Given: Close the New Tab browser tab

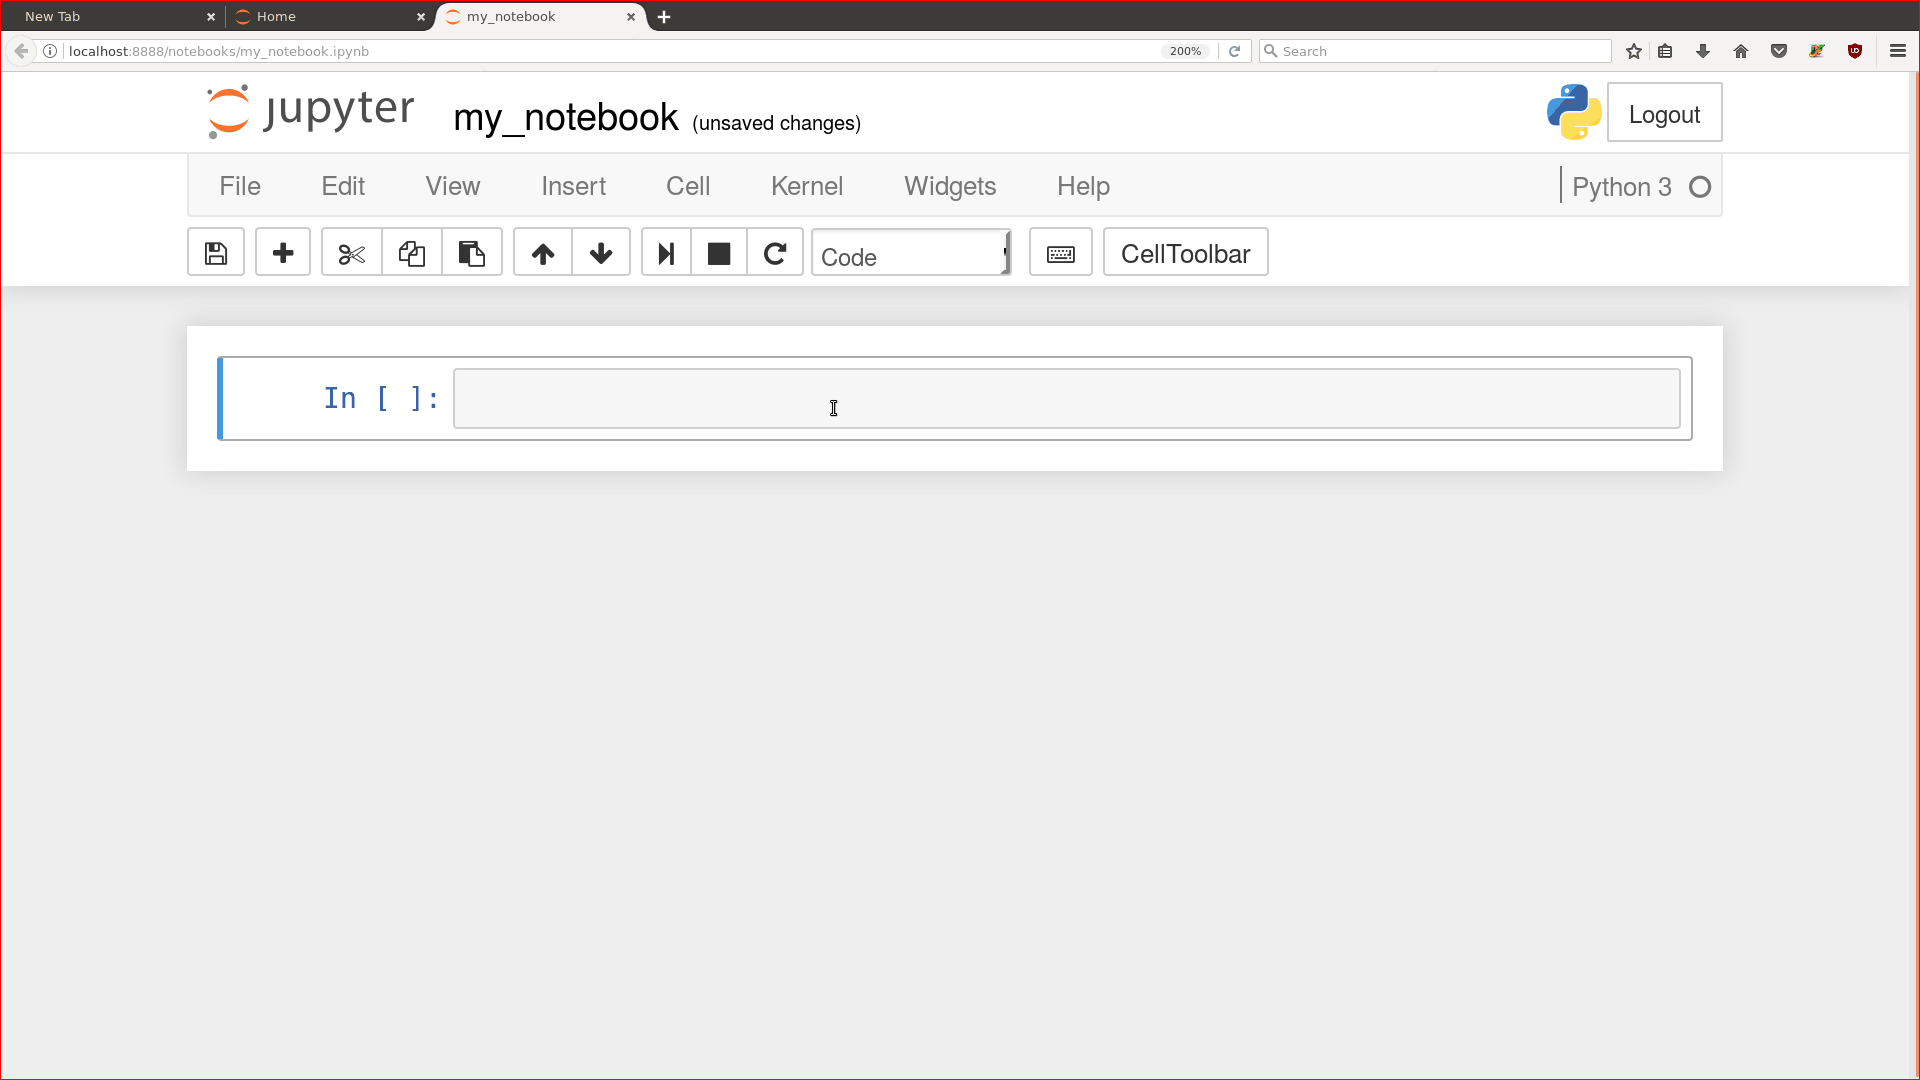Looking at the screenshot, I should click(x=211, y=17).
